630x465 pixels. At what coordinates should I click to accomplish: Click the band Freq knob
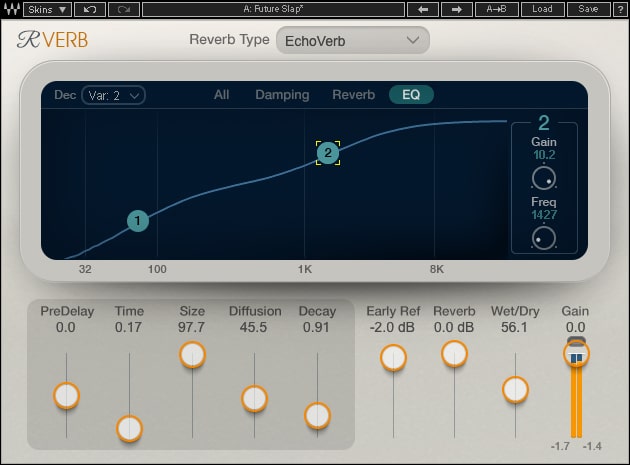544,238
